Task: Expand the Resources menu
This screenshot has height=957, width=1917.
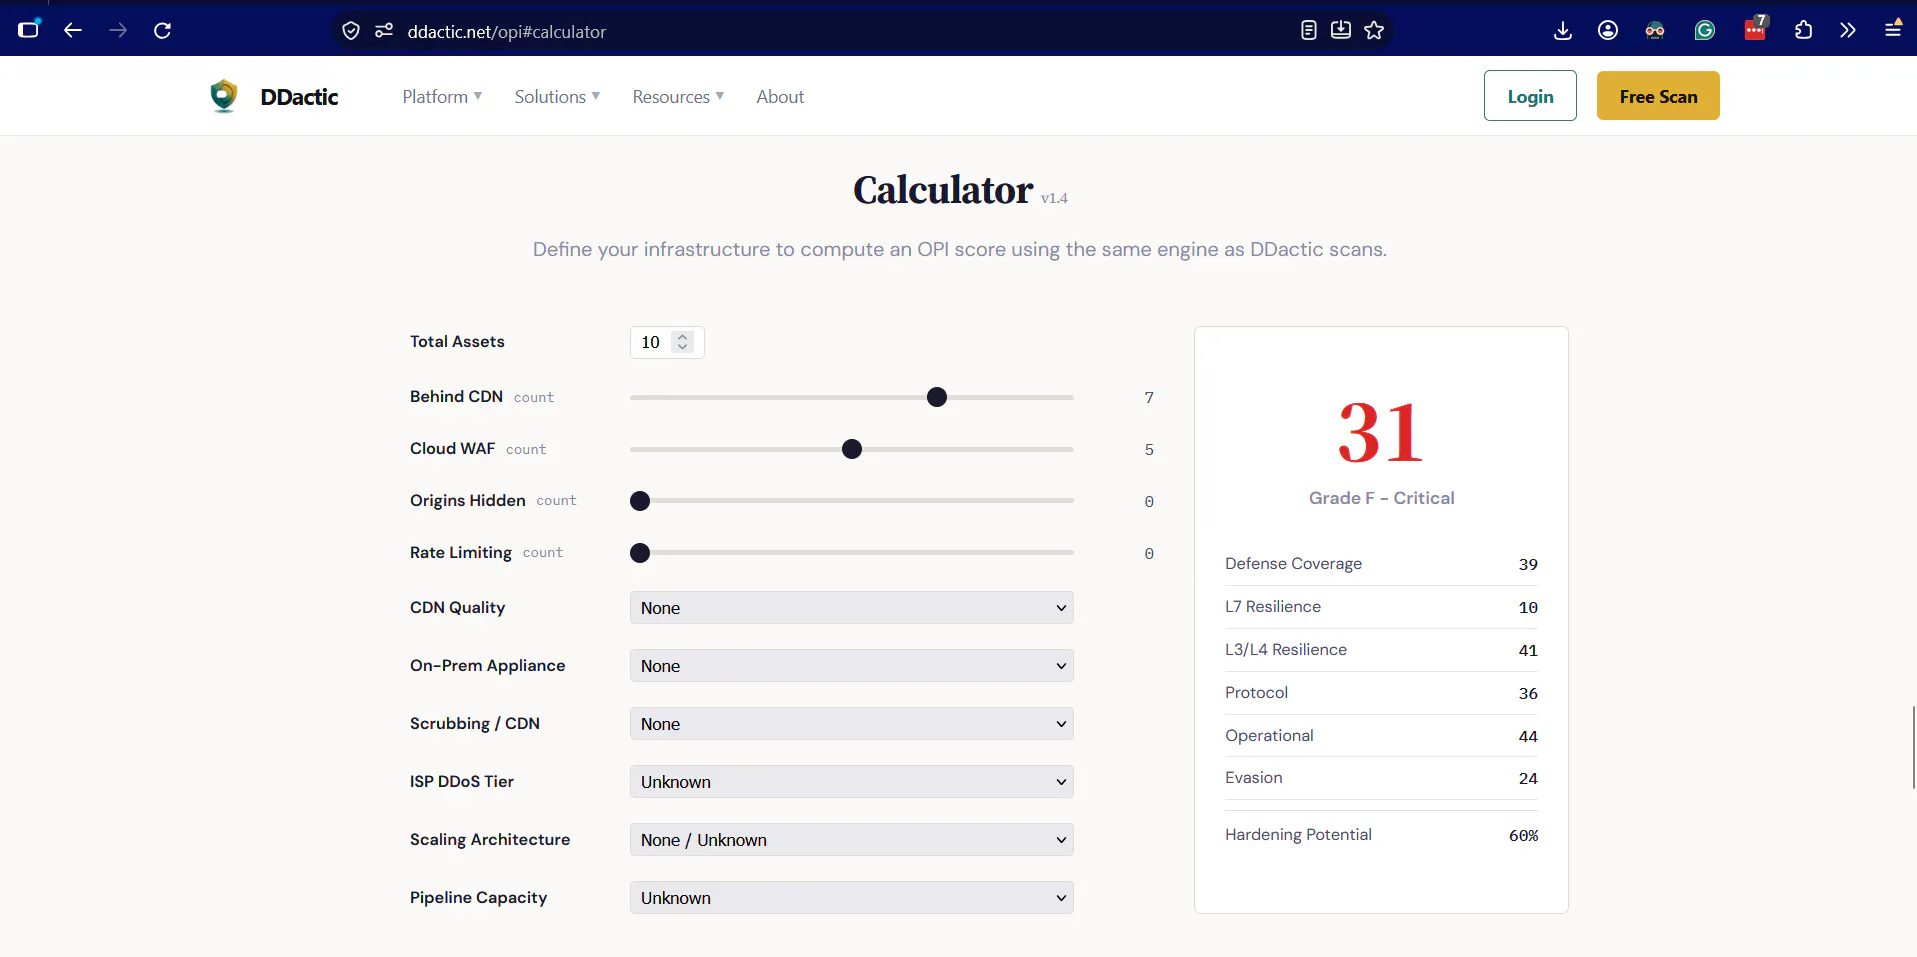Action: pos(678,97)
